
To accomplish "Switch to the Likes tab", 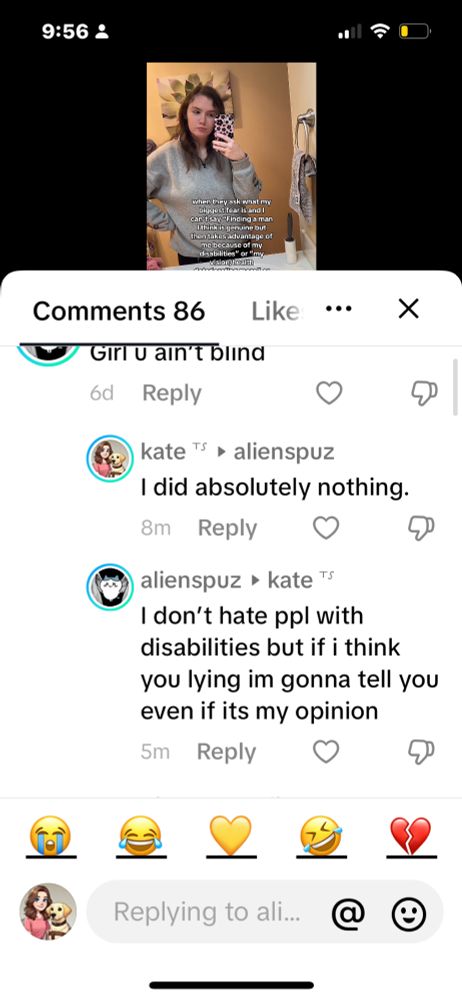I will 275,311.
